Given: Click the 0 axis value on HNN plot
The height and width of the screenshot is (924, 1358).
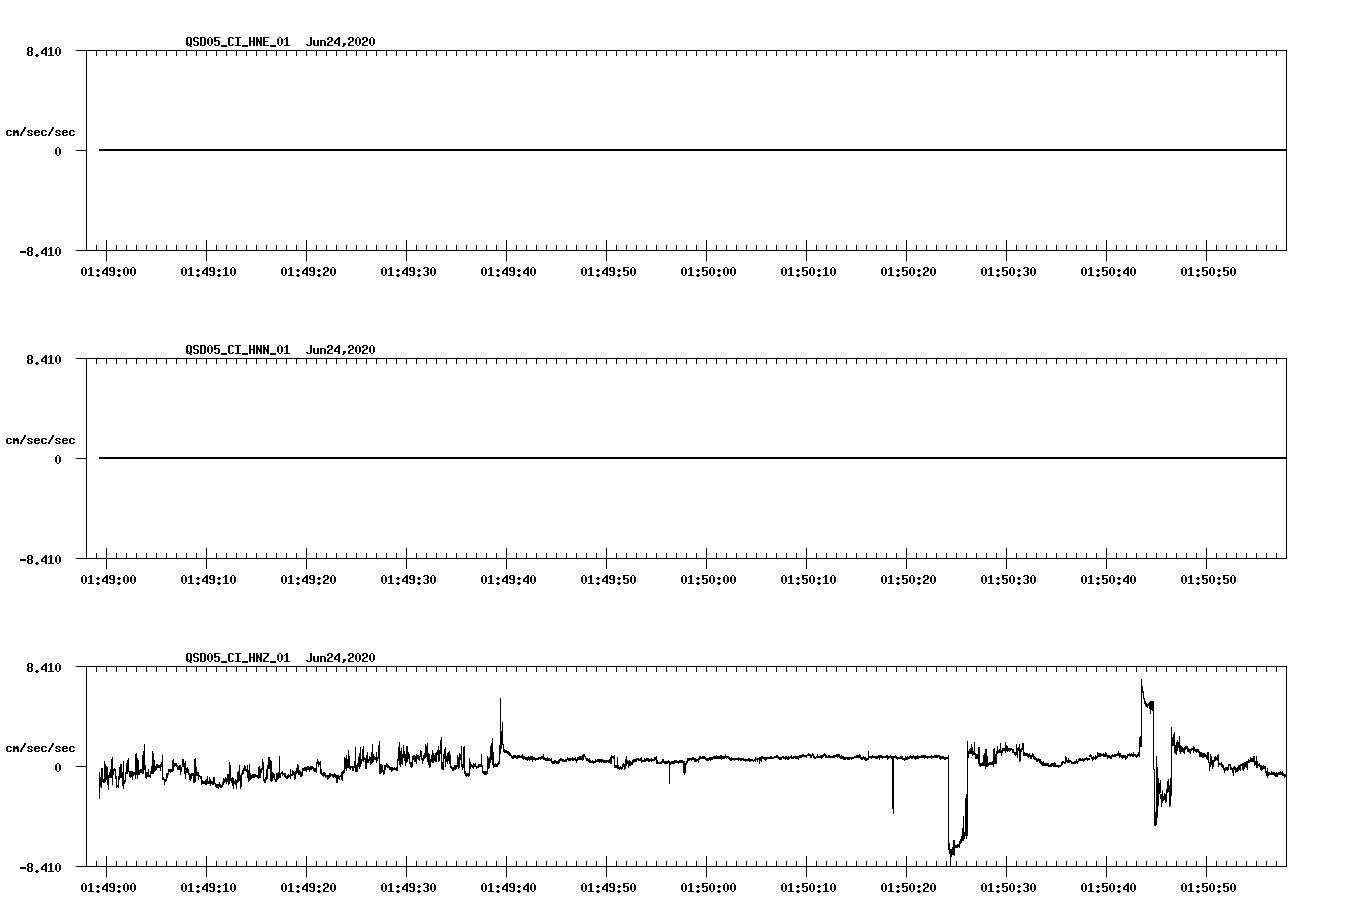Looking at the screenshot, I should point(58,460).
